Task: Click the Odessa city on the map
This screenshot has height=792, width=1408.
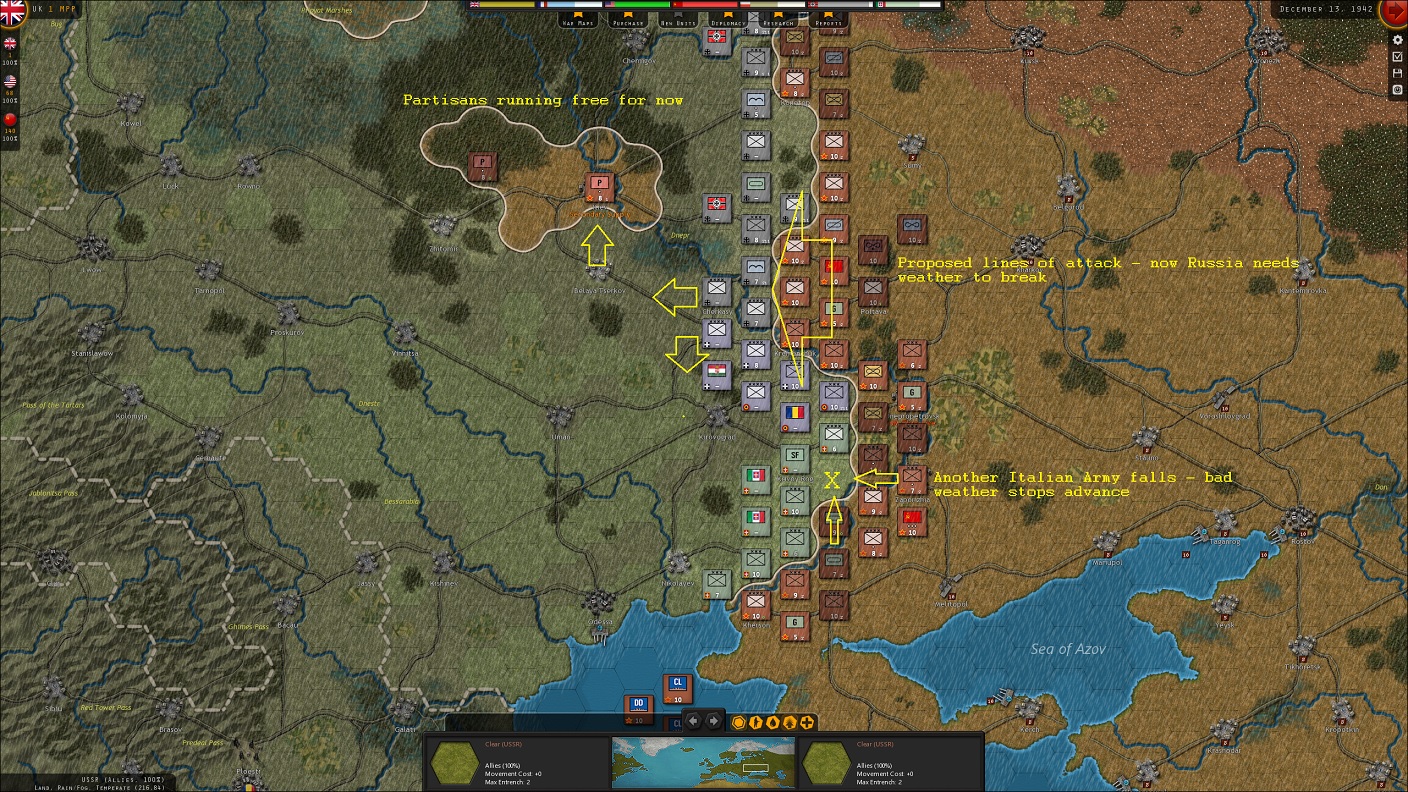Action: [599, 603]
